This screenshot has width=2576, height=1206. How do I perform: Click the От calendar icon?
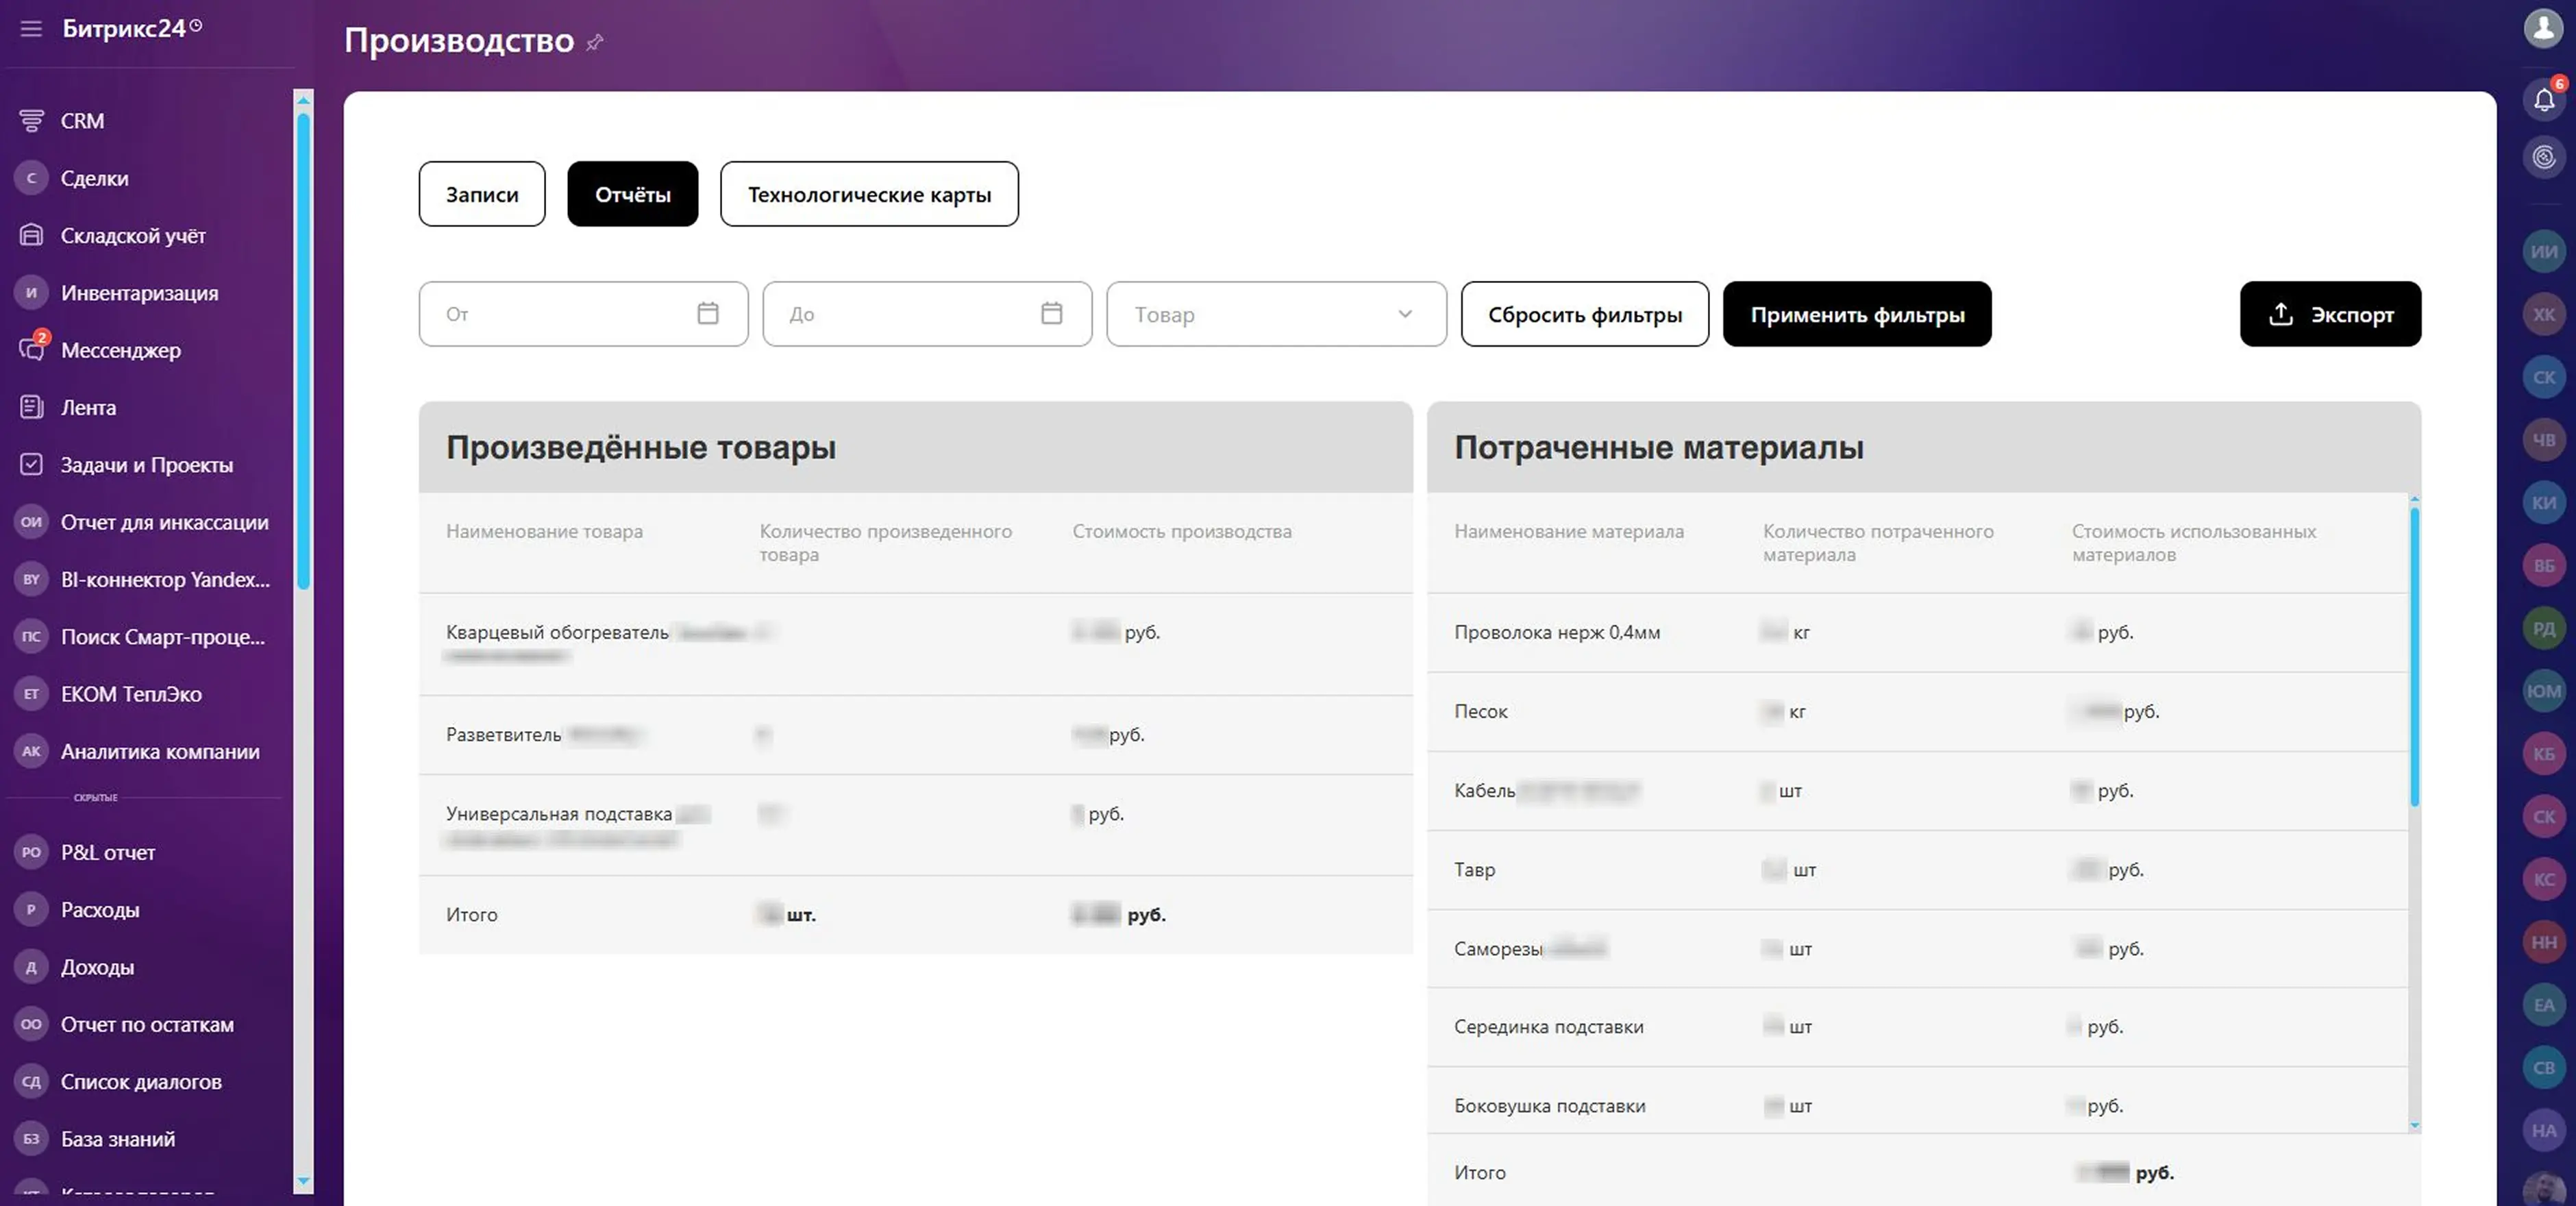[708, 314]
